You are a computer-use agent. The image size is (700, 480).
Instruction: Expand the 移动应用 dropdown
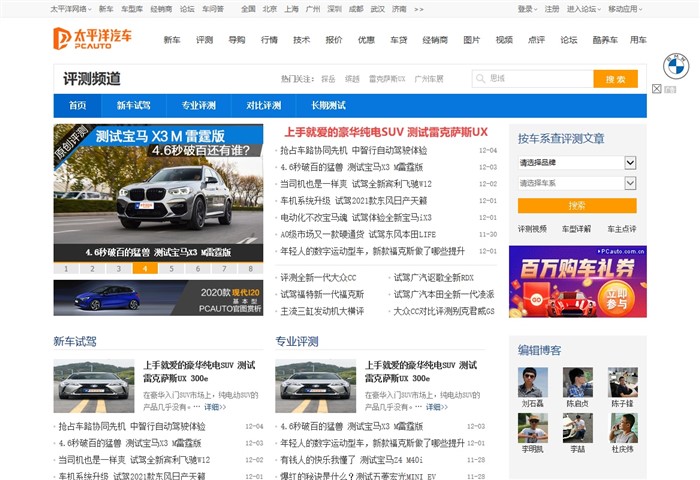(625, 9)
